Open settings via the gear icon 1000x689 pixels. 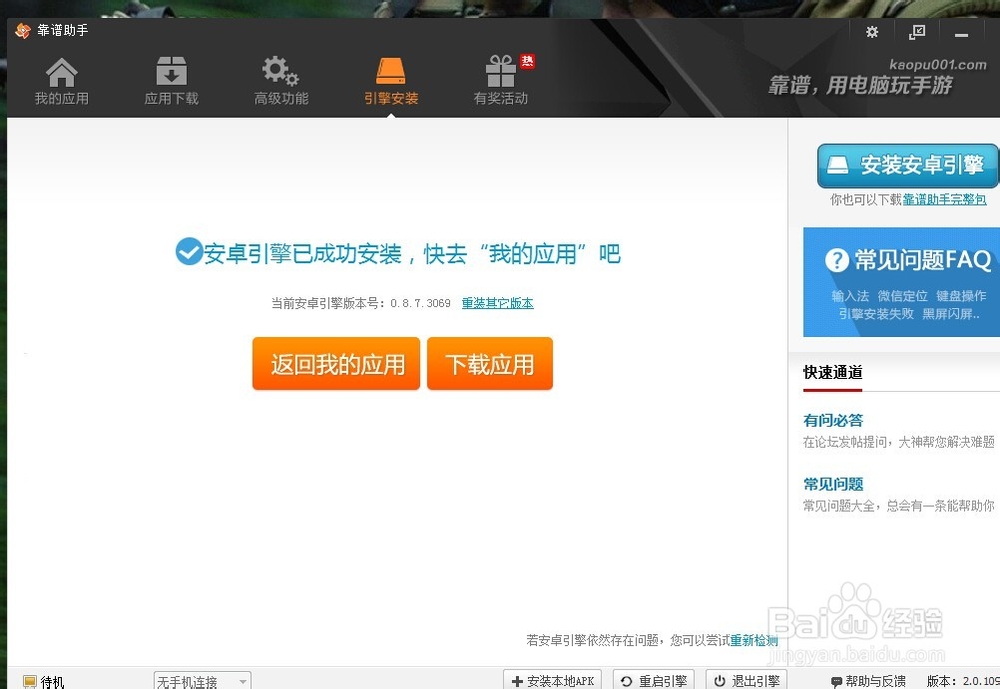(x=872, y=32)
